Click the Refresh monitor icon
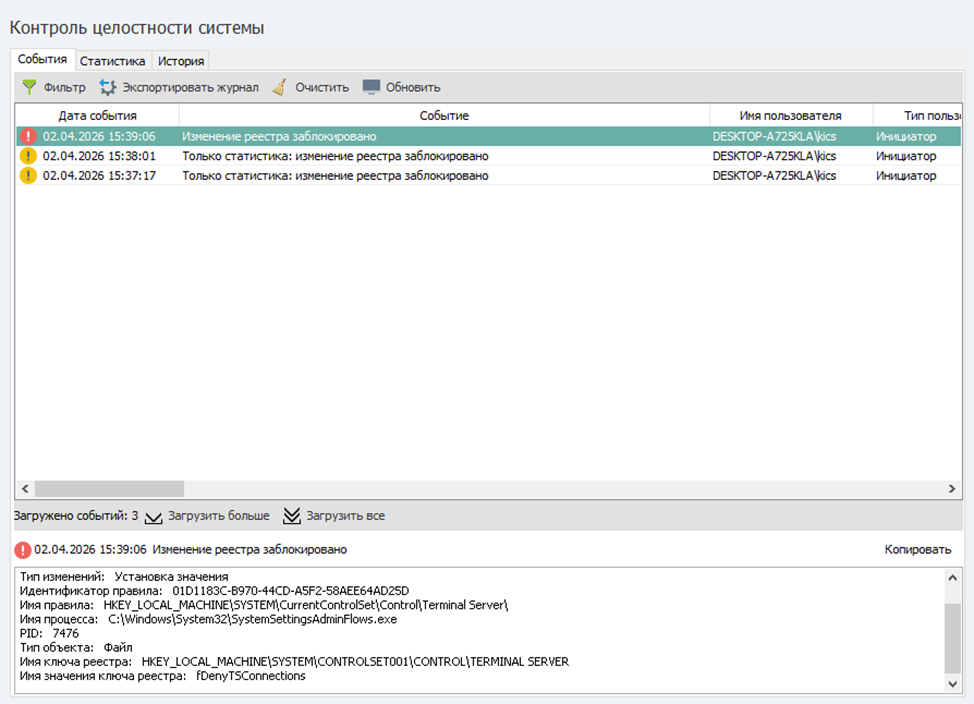This screenshot has height=704, width=974. [x=372, y=88]
